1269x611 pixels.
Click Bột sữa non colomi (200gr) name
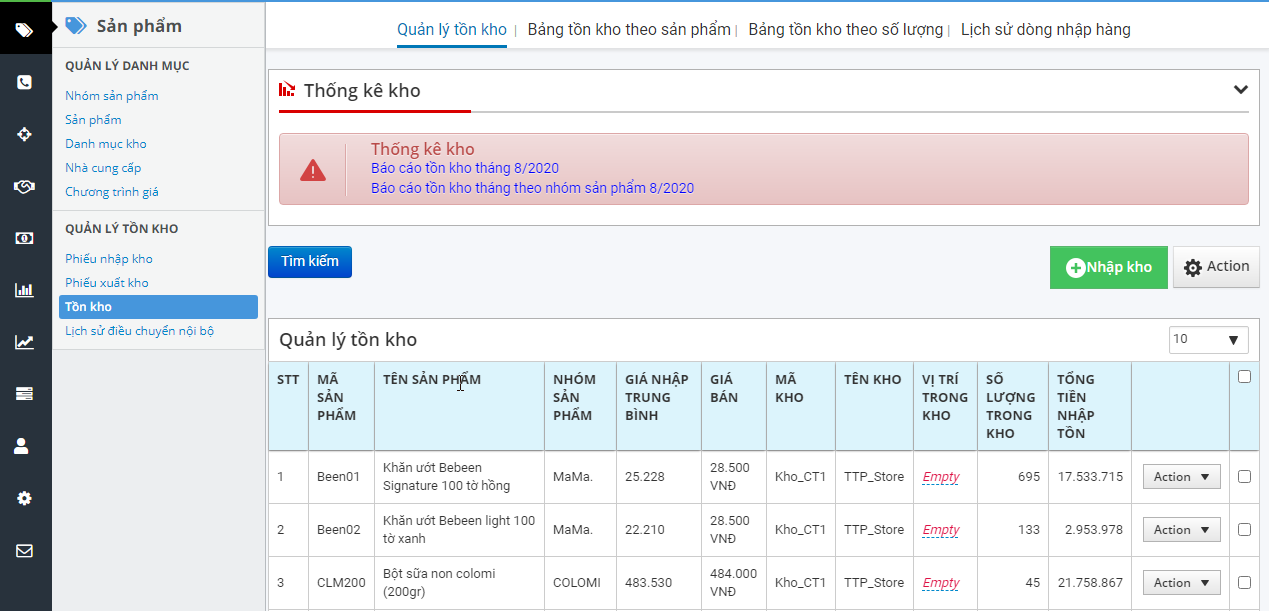(x=439, y=583)
